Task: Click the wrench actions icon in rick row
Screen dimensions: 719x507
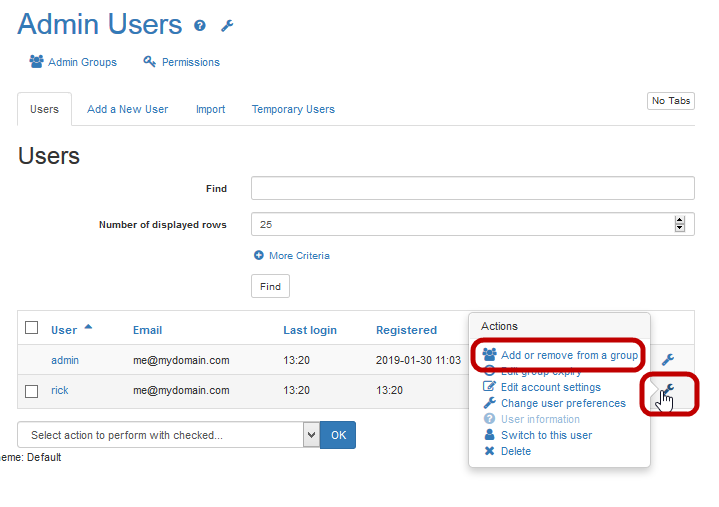Action: coord(669,390)
